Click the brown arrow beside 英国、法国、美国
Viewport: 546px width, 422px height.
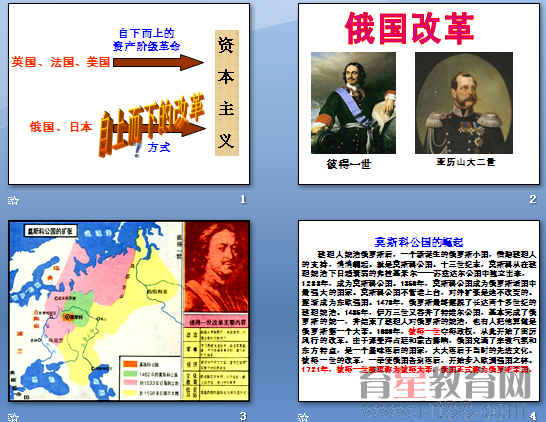(x=158, y=62)
